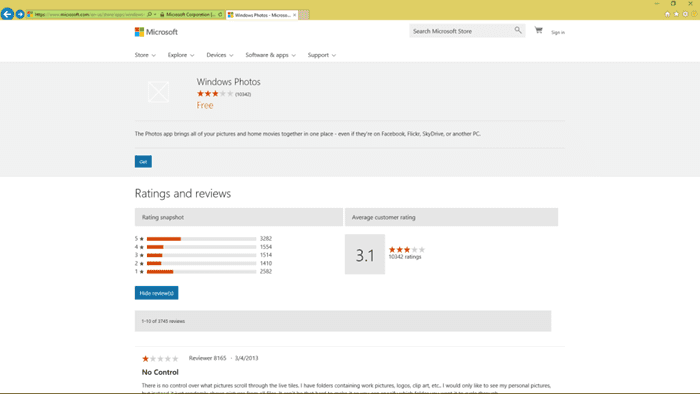
Task: Click the browser forward arrow button
Action: [20, 14]
